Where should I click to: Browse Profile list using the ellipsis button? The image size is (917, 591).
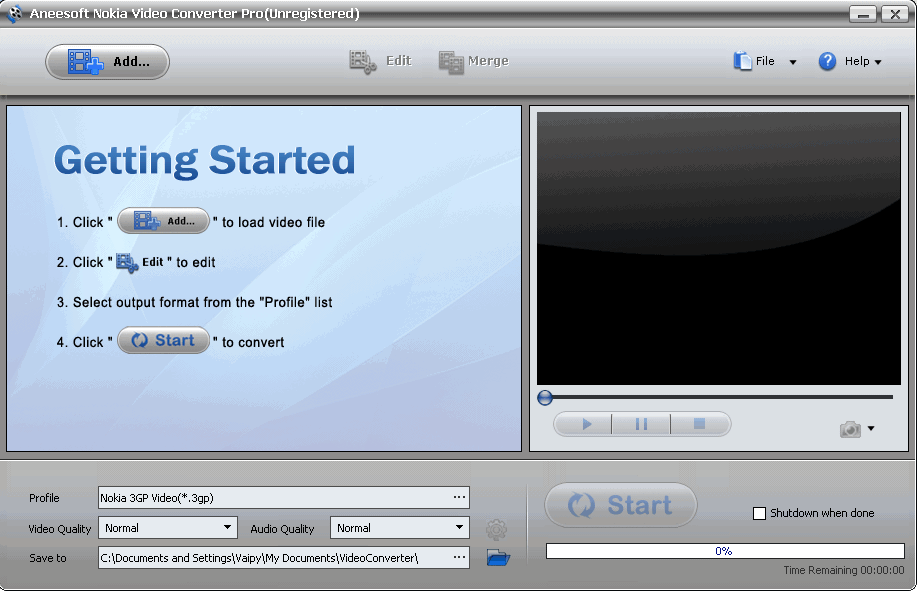click(x=459, y=497)
